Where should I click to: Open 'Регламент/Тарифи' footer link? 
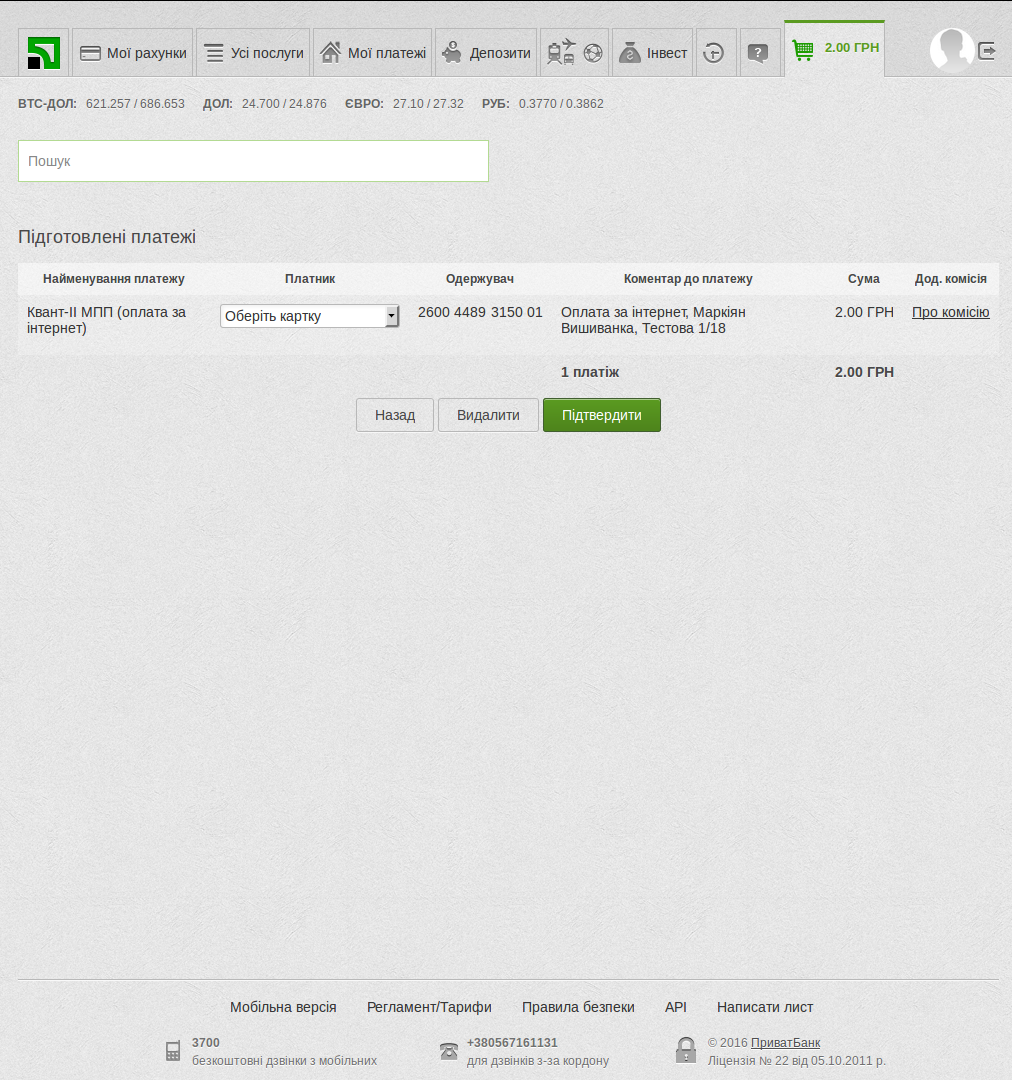(x=429, y=1007)
